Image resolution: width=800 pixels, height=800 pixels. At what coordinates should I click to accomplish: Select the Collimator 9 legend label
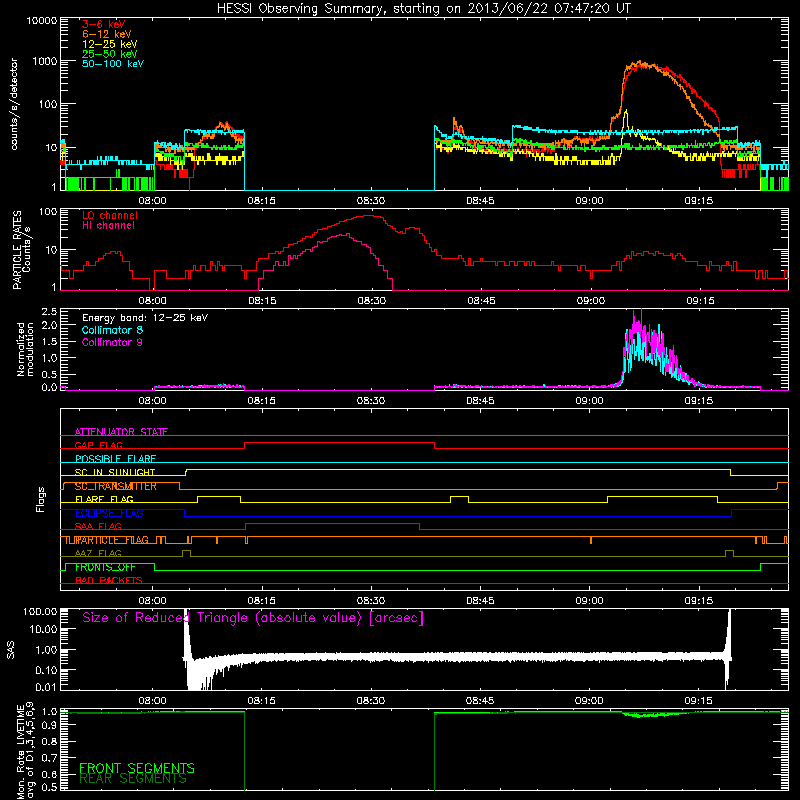click(112, 342)
